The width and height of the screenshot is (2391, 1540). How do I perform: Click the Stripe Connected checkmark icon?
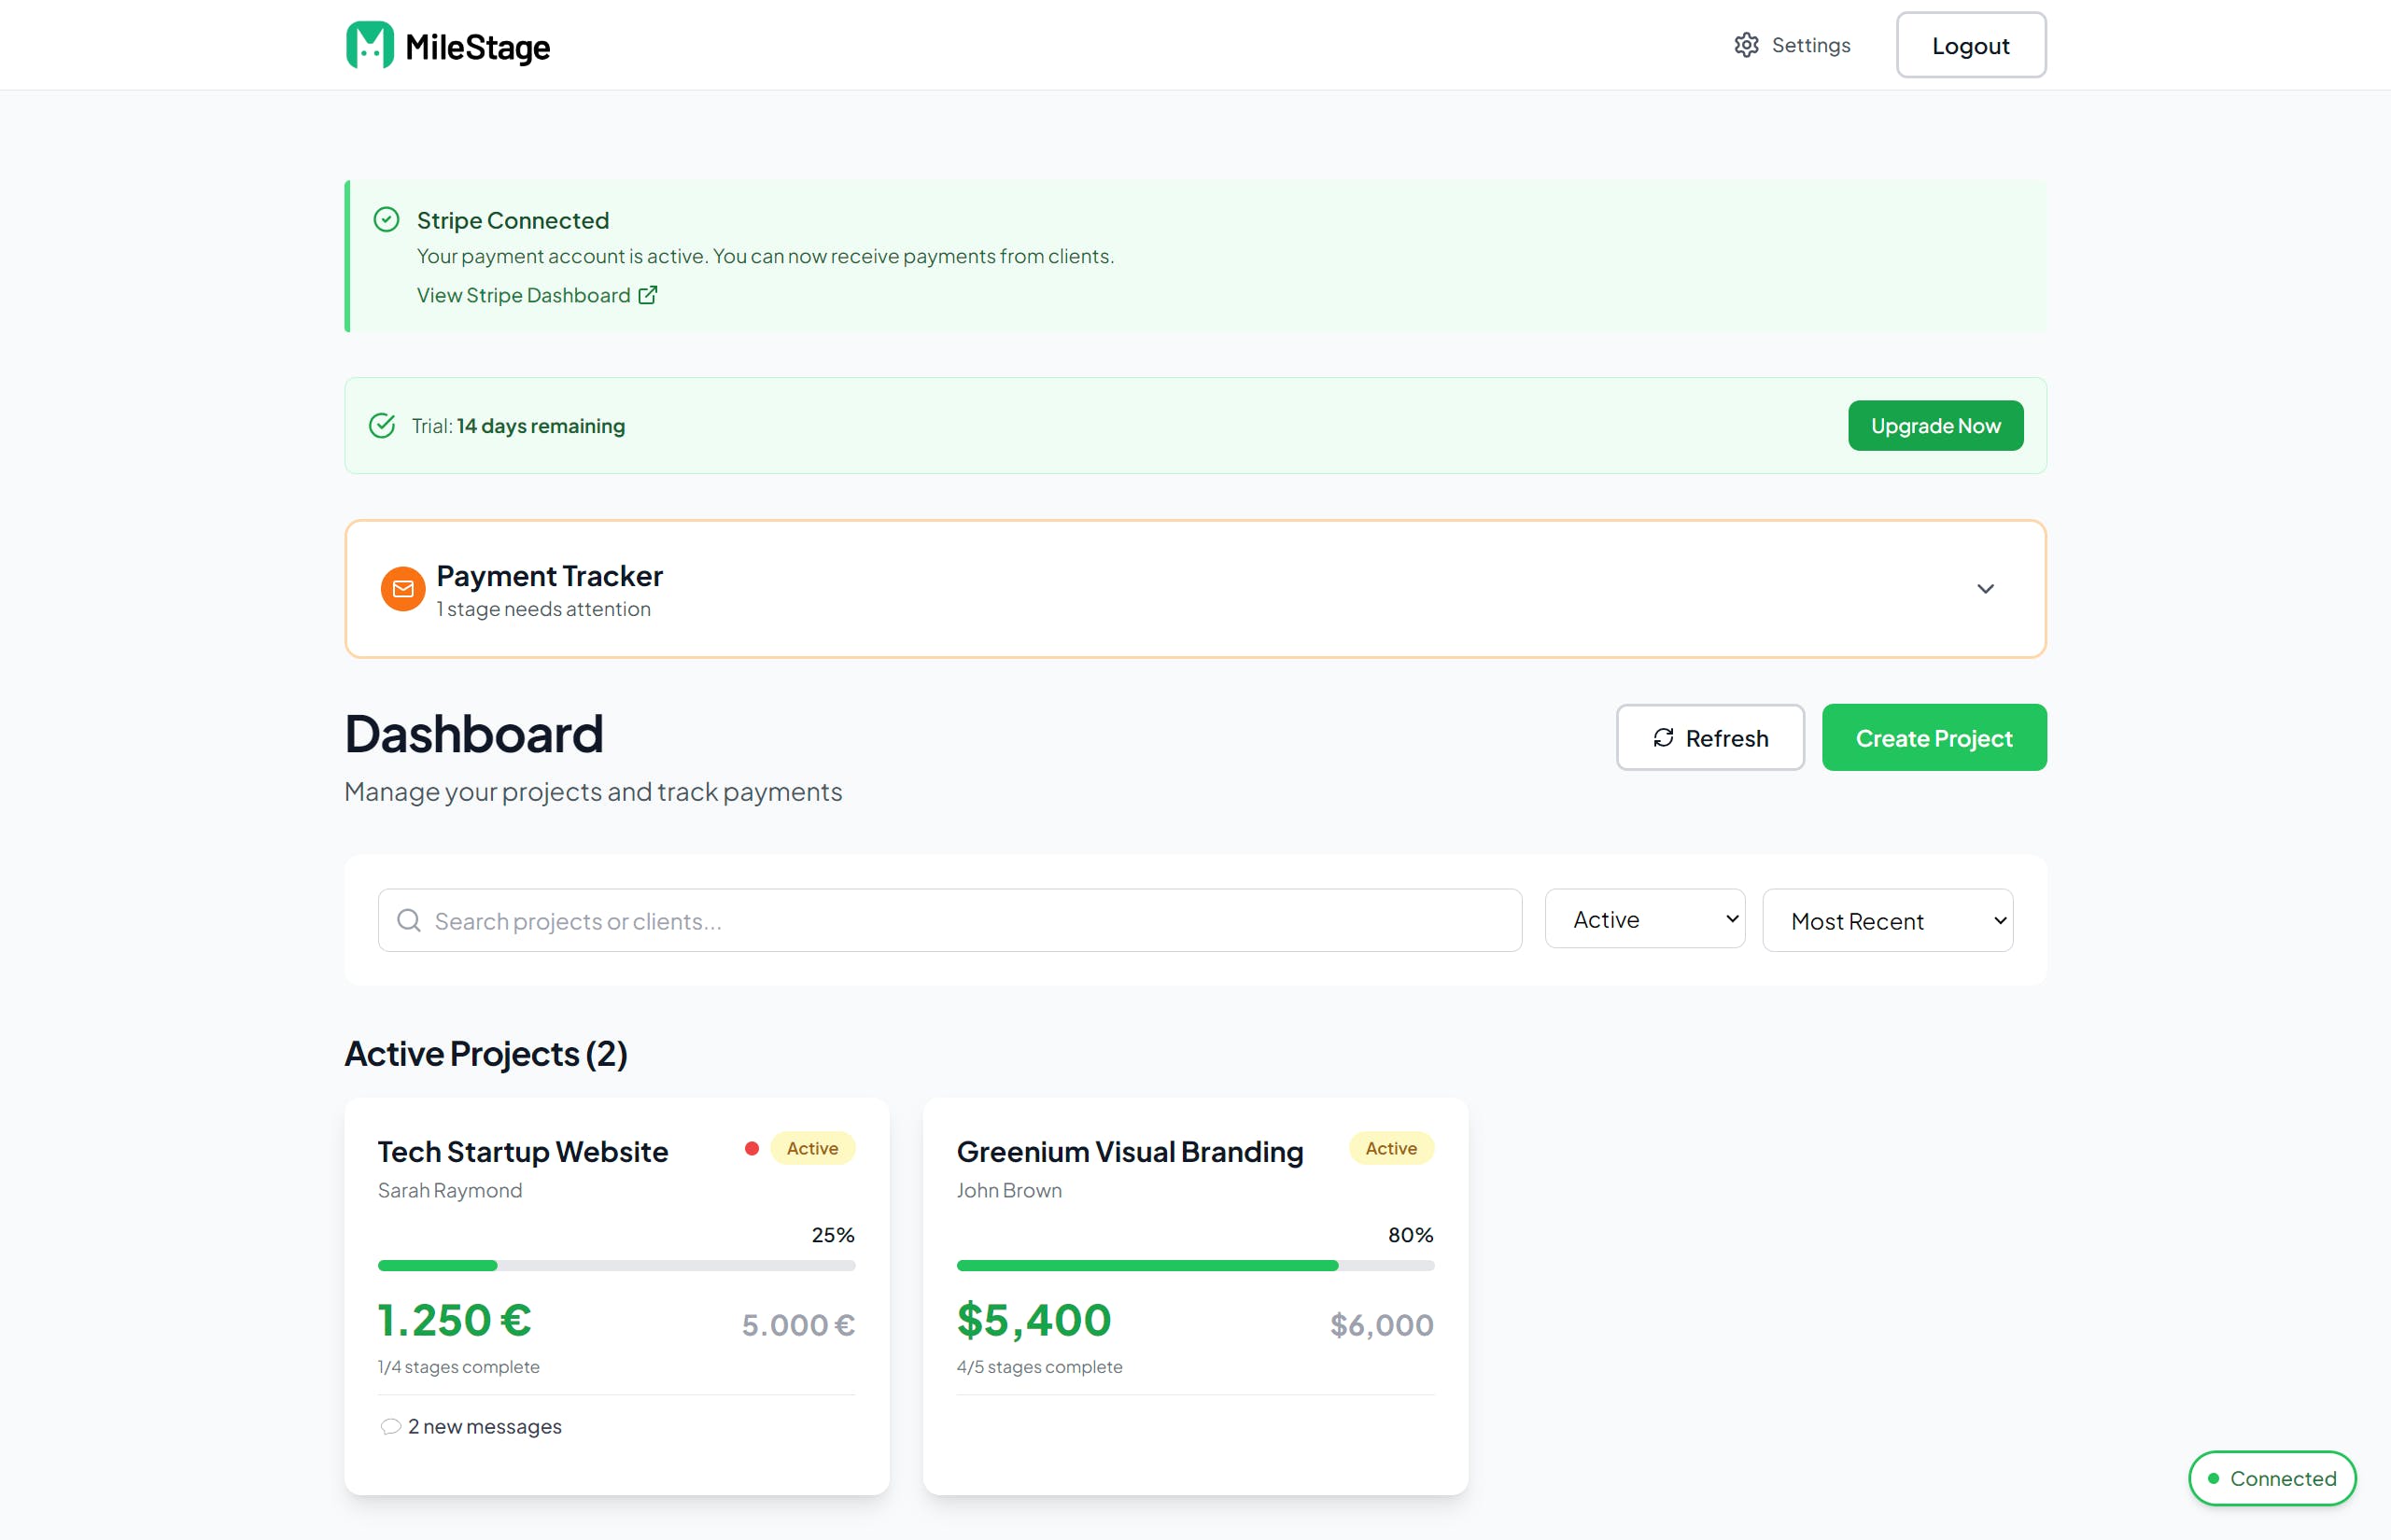pyautogui.click(x=386, y=220)
